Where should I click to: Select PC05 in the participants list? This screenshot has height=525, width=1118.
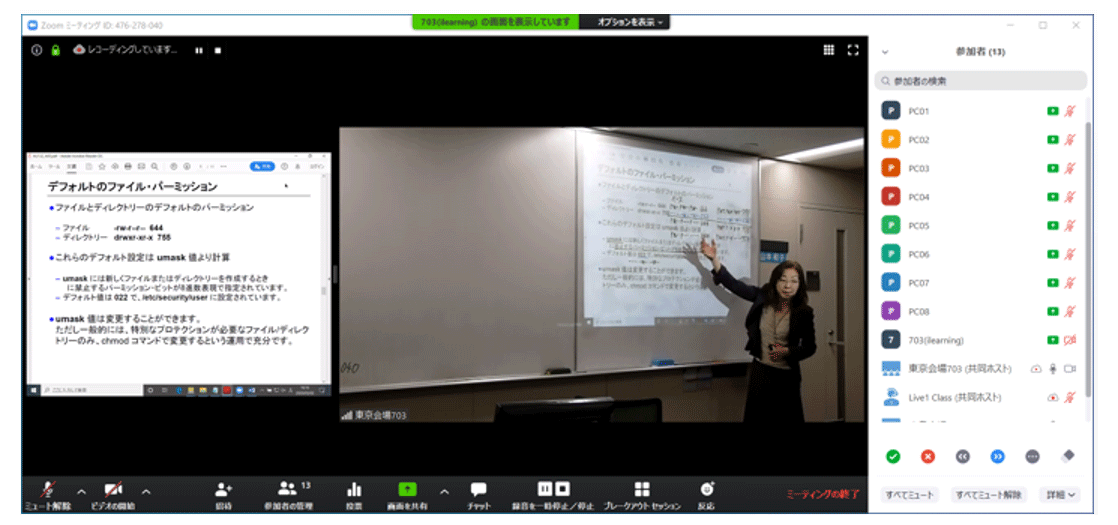(x=919, y=226)
